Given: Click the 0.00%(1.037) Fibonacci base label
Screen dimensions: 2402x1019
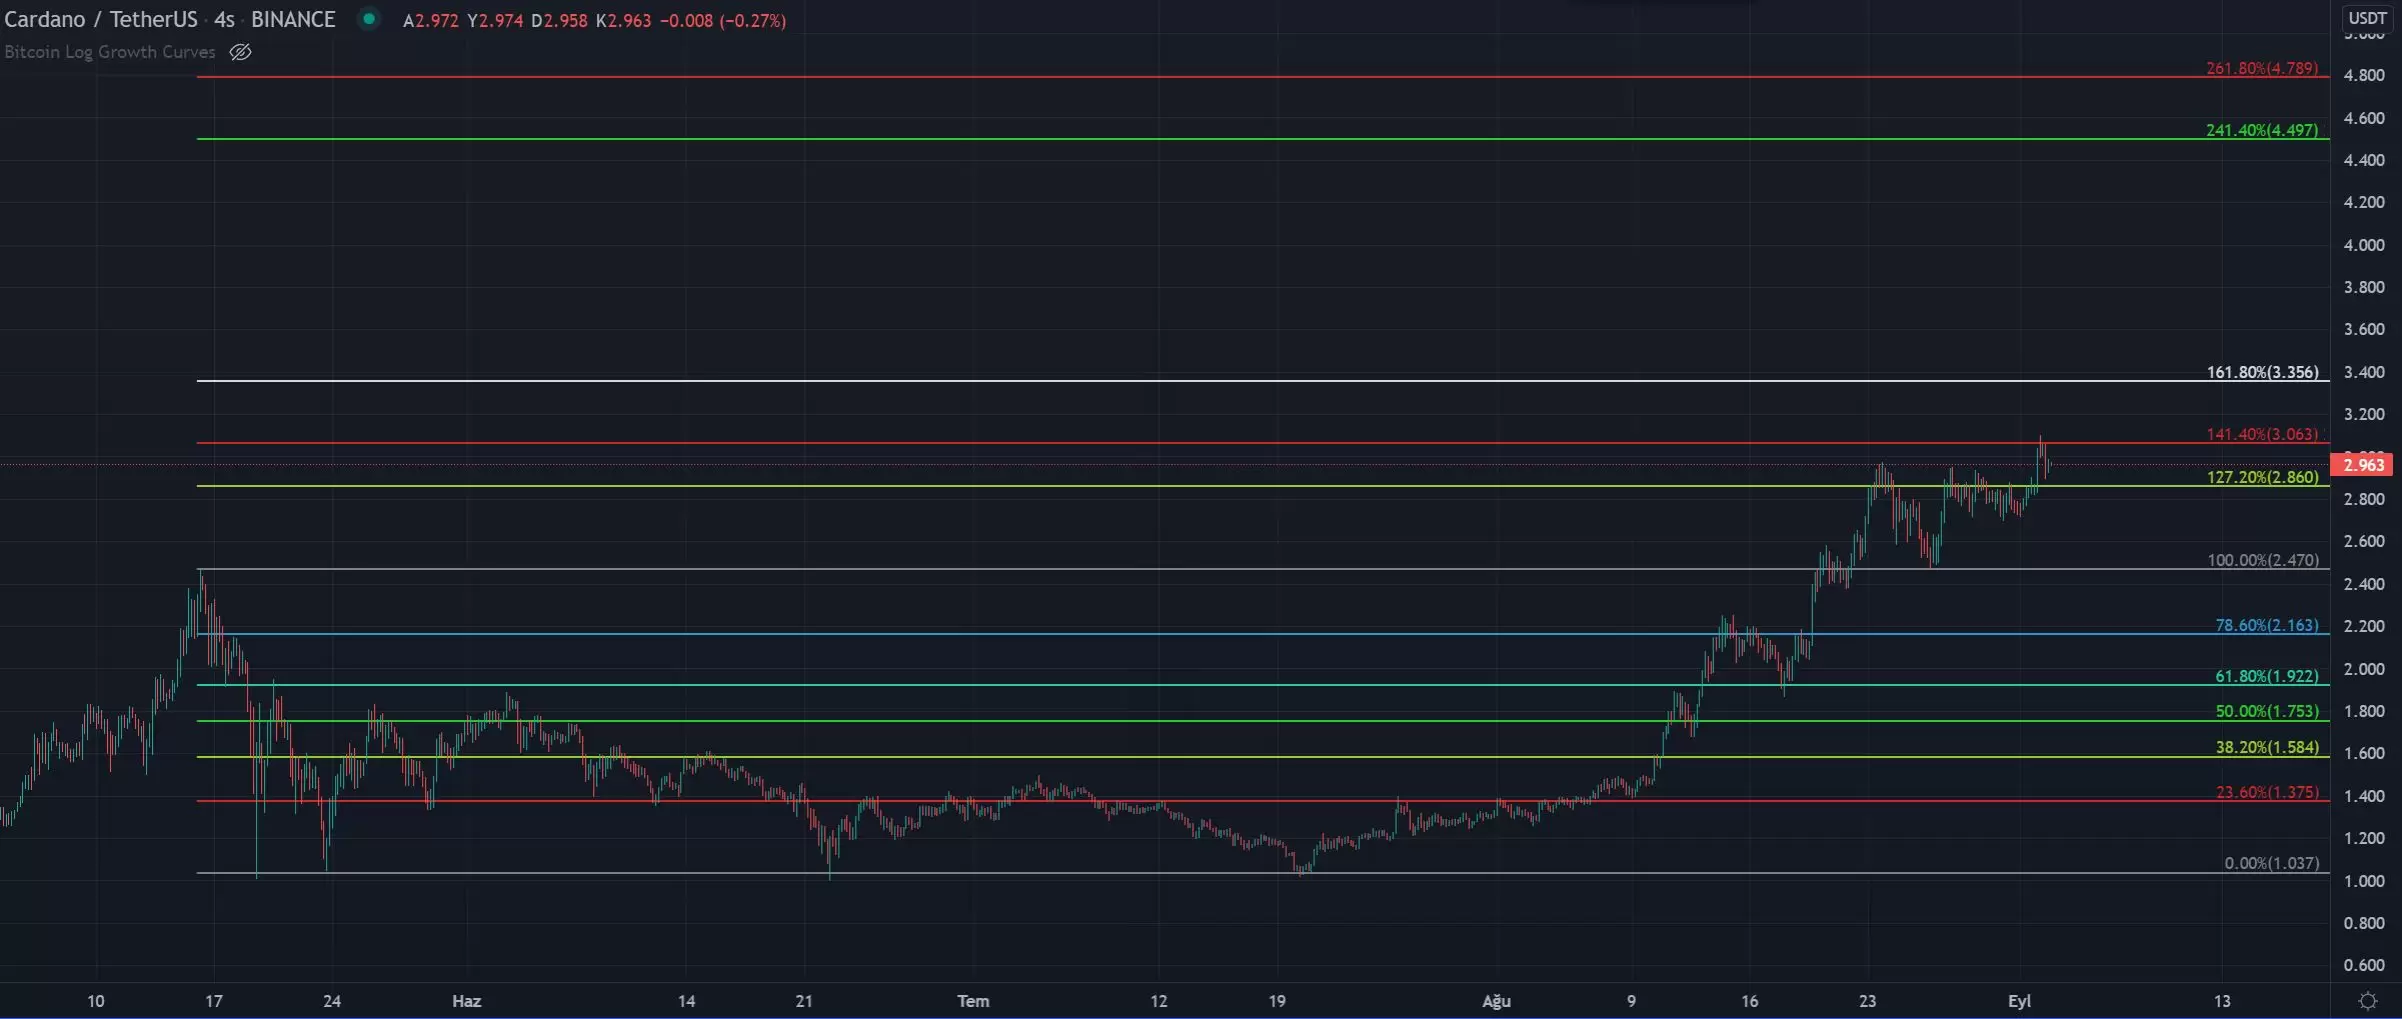Looking at the screenshot, I should 2271,863.
